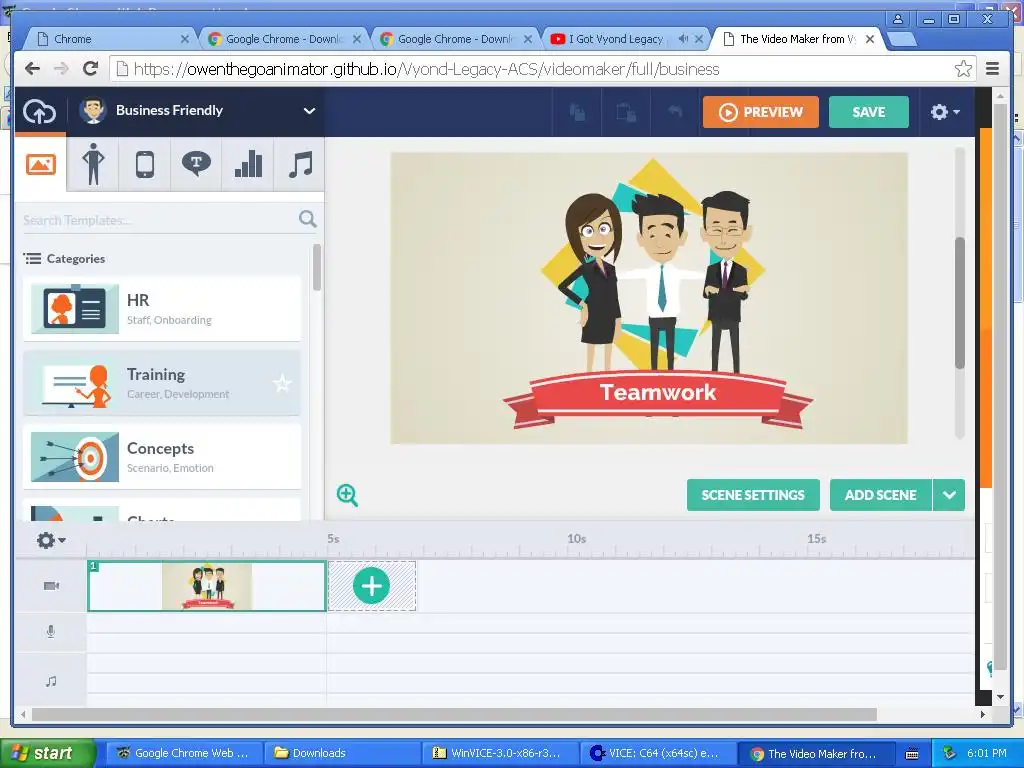Switch to VICE: C64 taskbar item

(658, 753)
